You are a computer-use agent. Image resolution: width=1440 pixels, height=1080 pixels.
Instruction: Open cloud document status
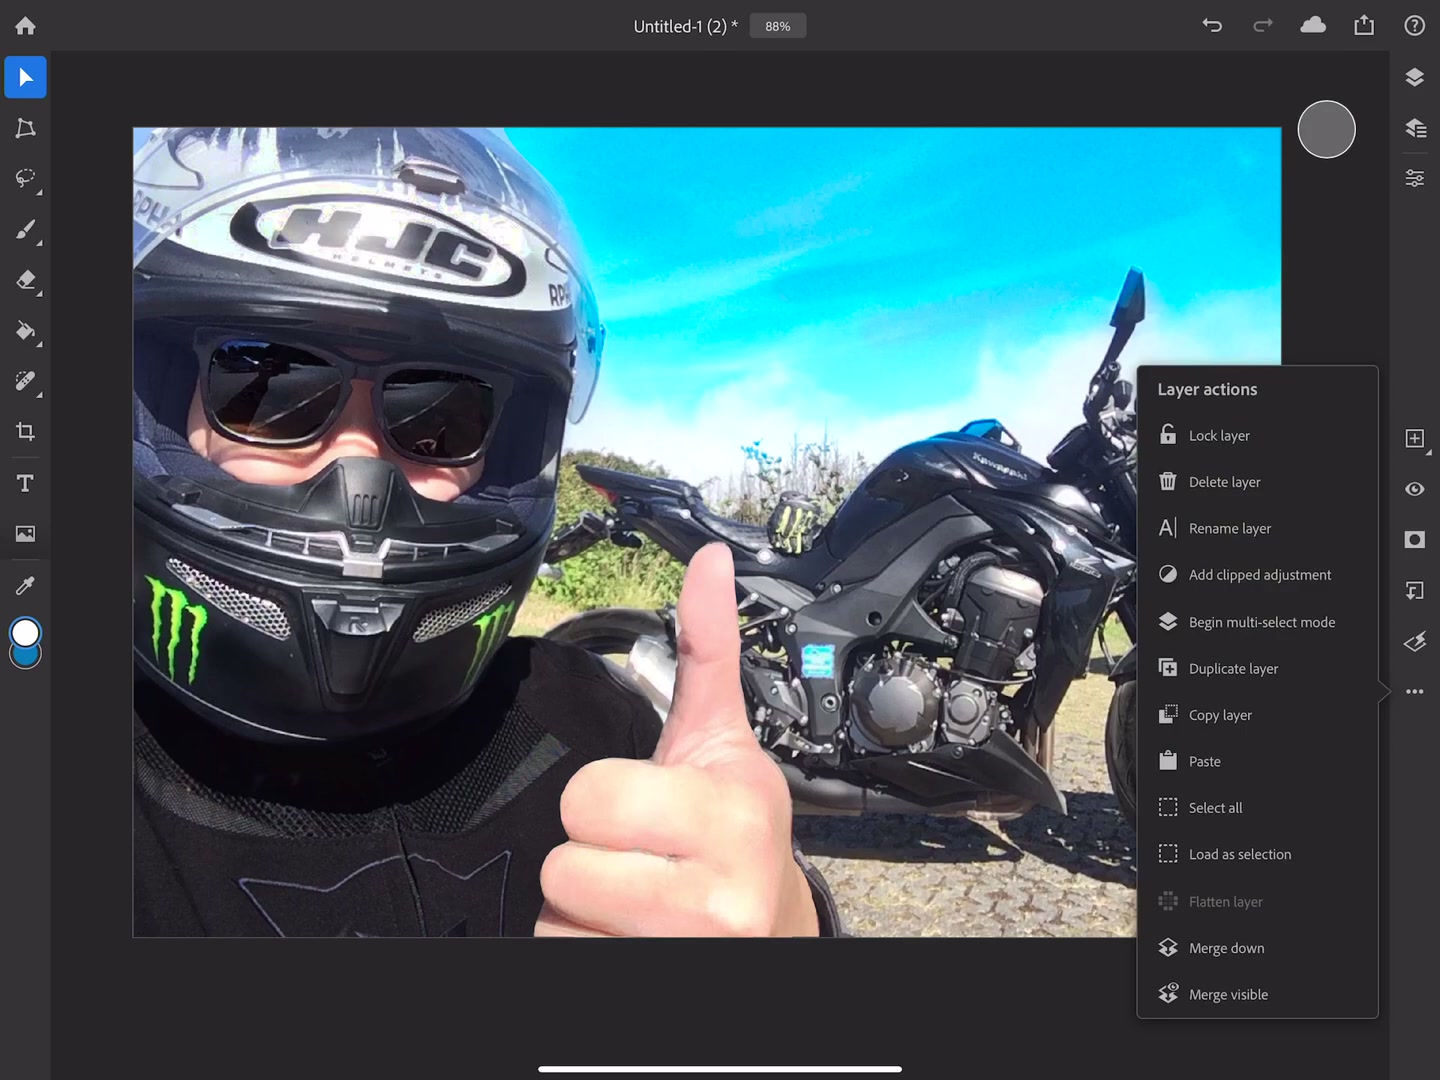click(1313, 26)
